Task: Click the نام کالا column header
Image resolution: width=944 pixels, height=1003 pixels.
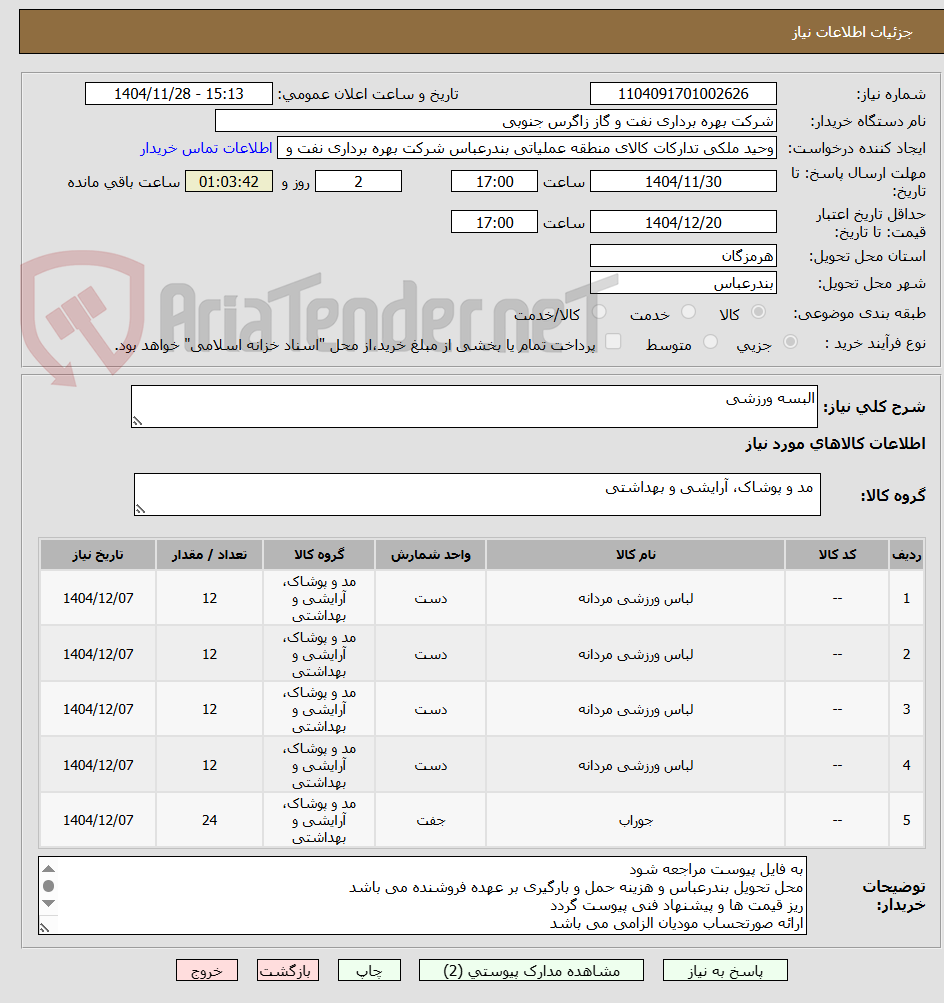Action: [x=636, y=555]
